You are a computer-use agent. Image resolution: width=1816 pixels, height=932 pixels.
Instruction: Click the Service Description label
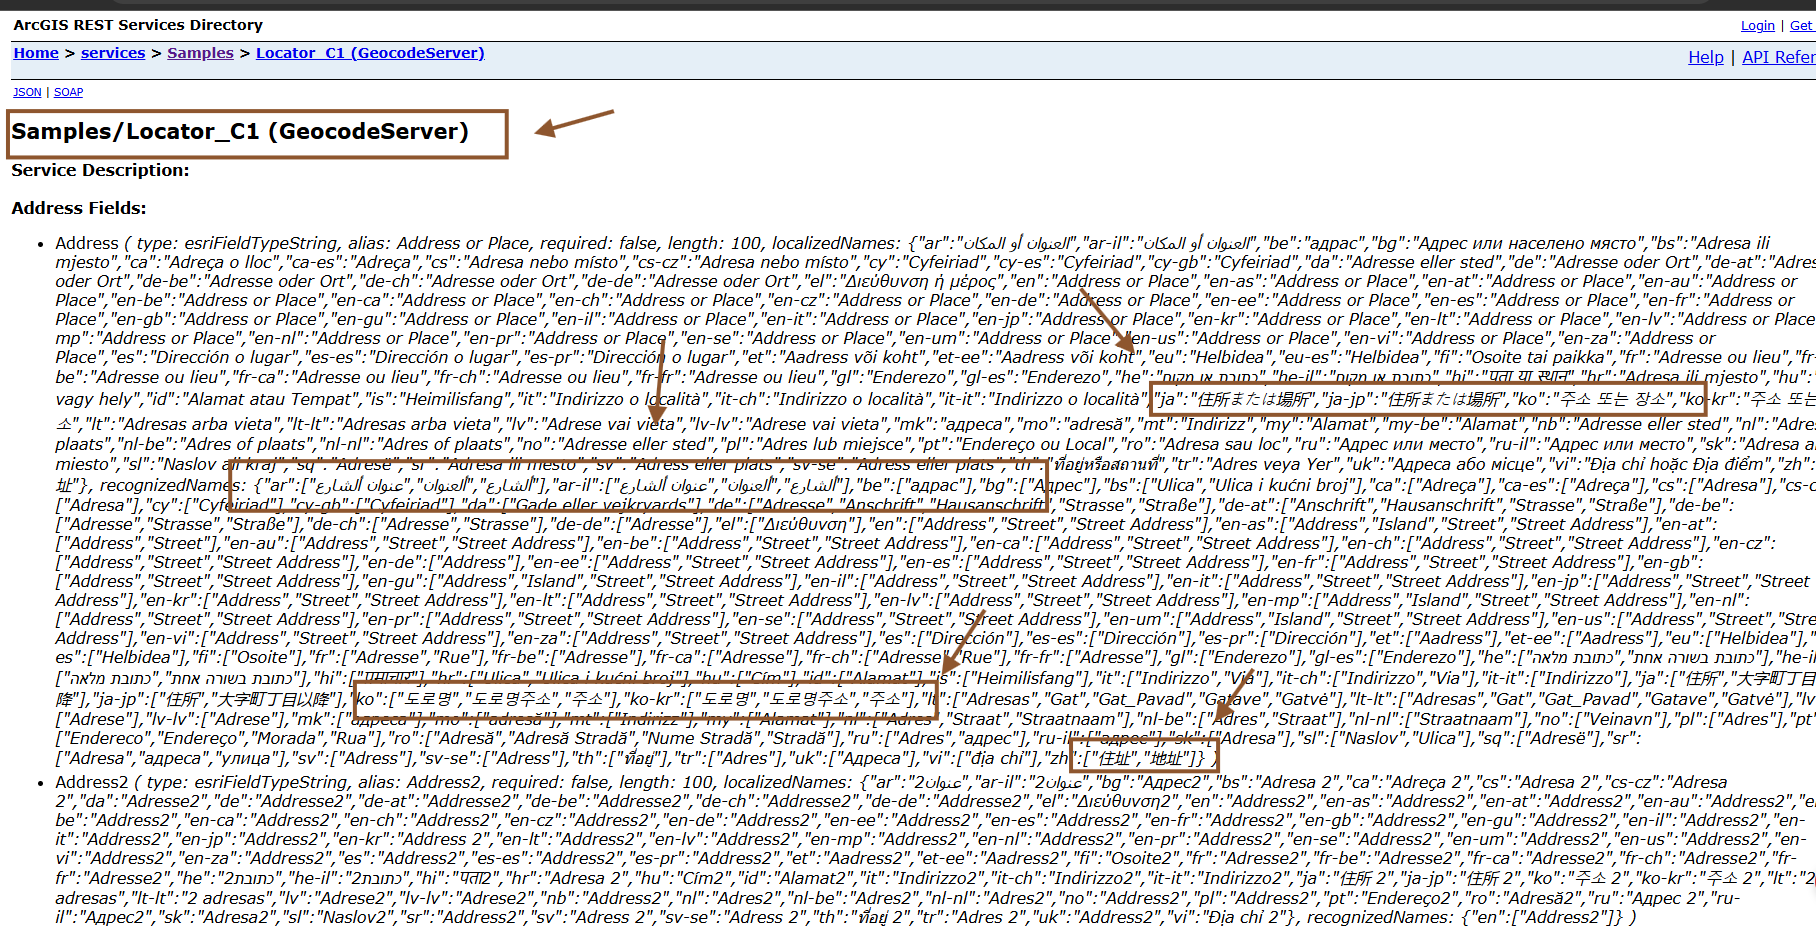(x=100, y=170)
